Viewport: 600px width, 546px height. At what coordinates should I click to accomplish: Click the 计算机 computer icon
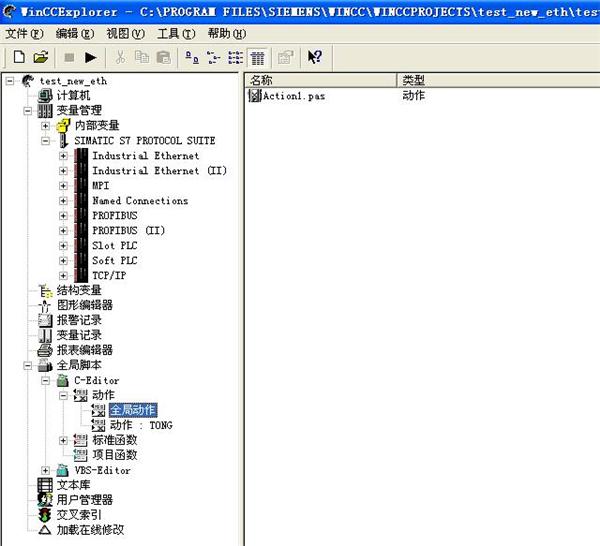pyautogui.click(x=45, y=95)
